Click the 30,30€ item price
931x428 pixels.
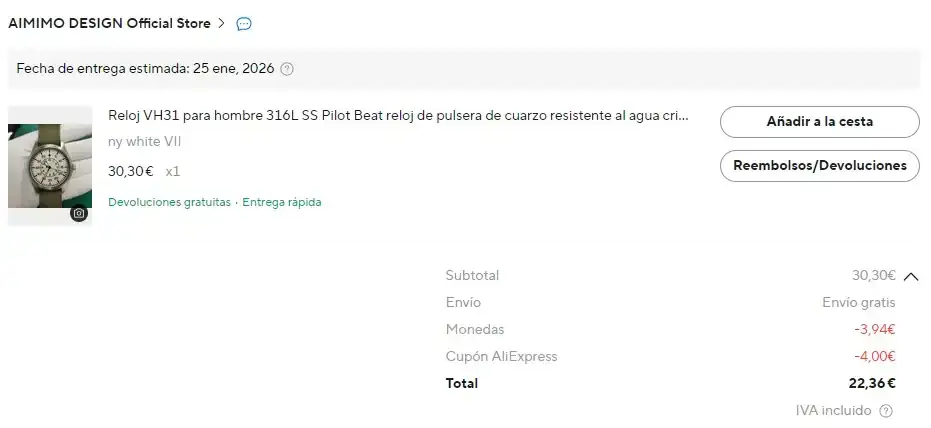tap(130, 171)
